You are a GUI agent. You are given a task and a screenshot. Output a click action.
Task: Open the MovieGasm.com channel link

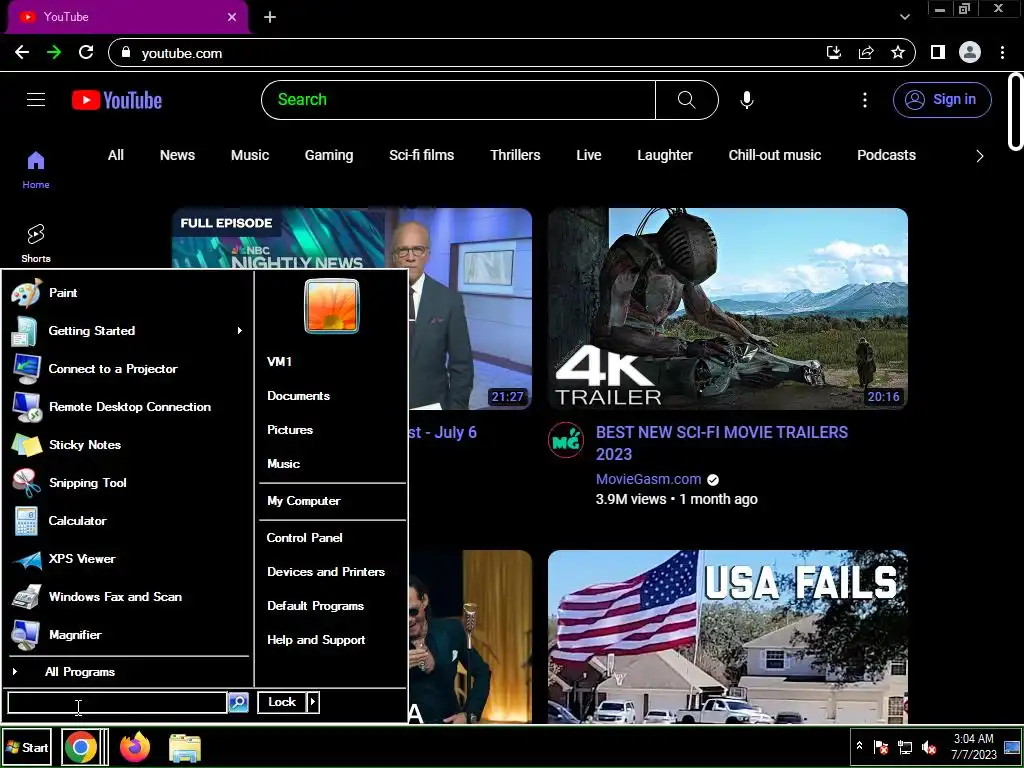tap(648, 479)
